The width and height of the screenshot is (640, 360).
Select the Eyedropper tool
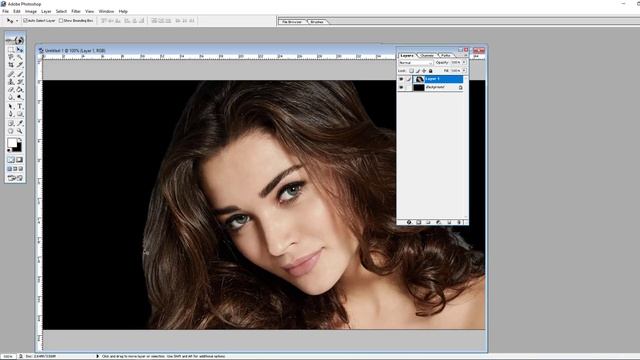point(20,123)
